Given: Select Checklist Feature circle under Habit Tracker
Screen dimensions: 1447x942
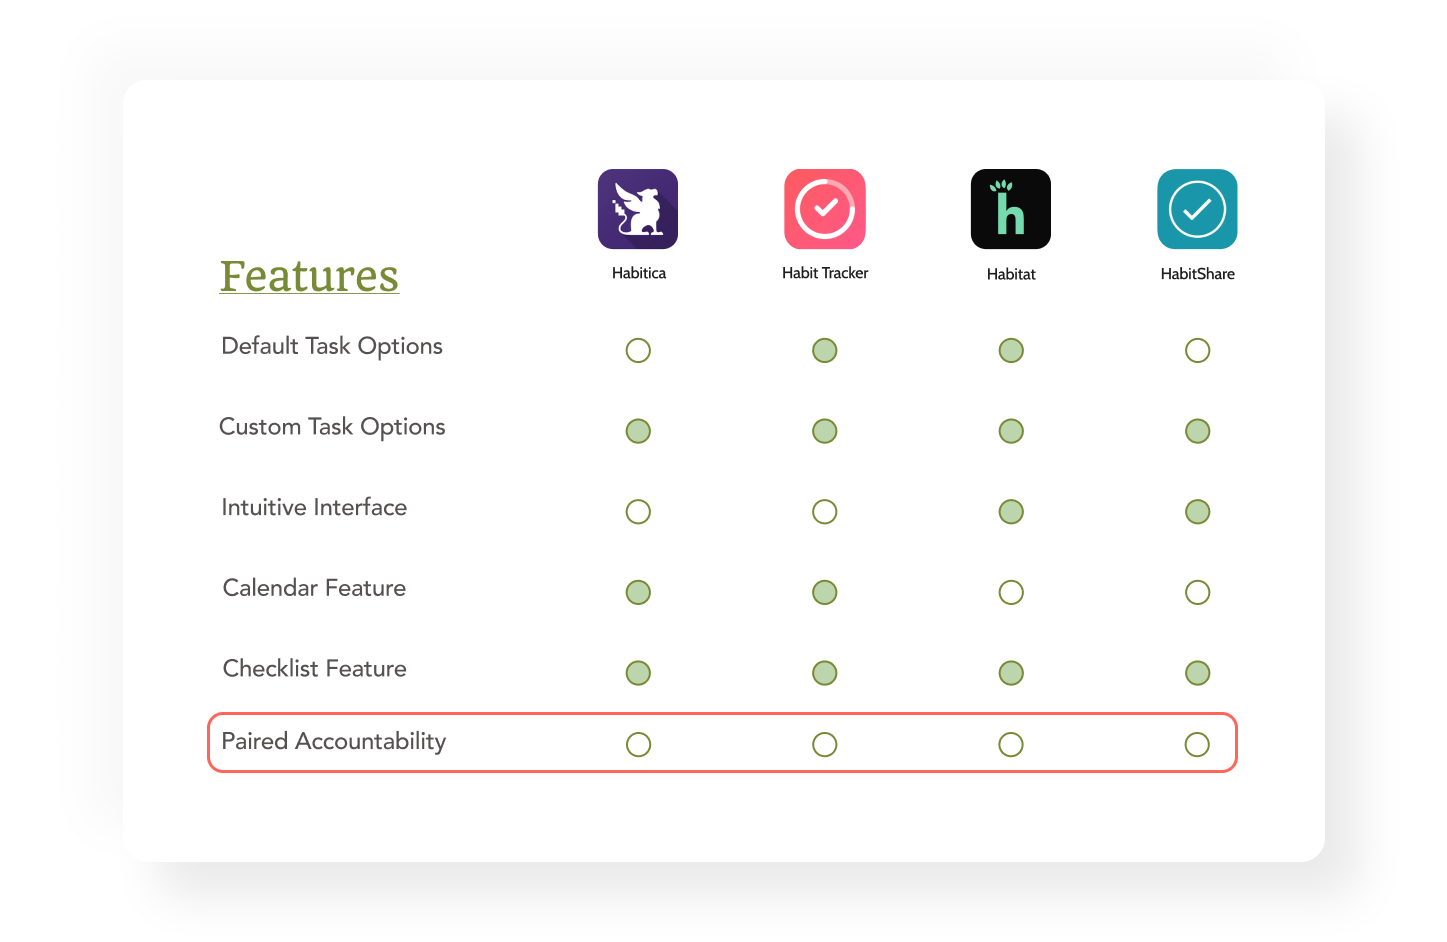Looking at the screenshot, I should coord(825,673).
